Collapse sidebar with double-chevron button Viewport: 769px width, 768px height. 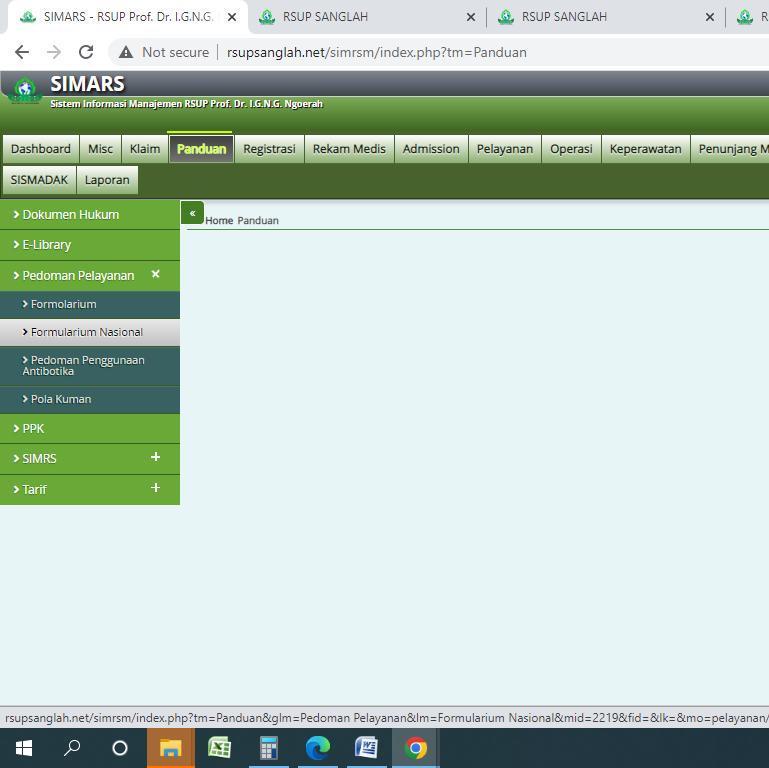click(x=192, y=213)
